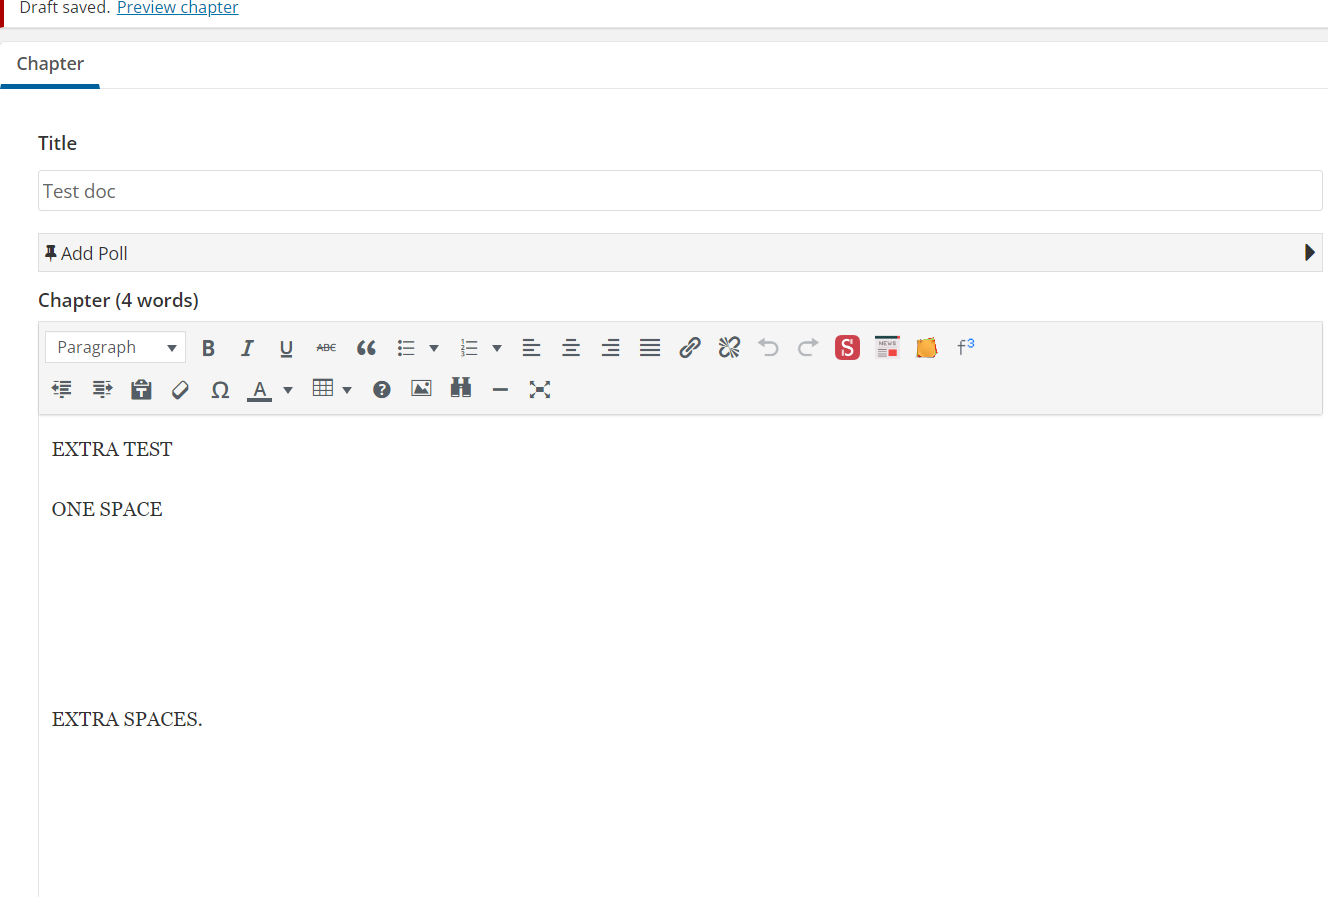
Task: Open the Preview chapter link
Action: (177, 8)
